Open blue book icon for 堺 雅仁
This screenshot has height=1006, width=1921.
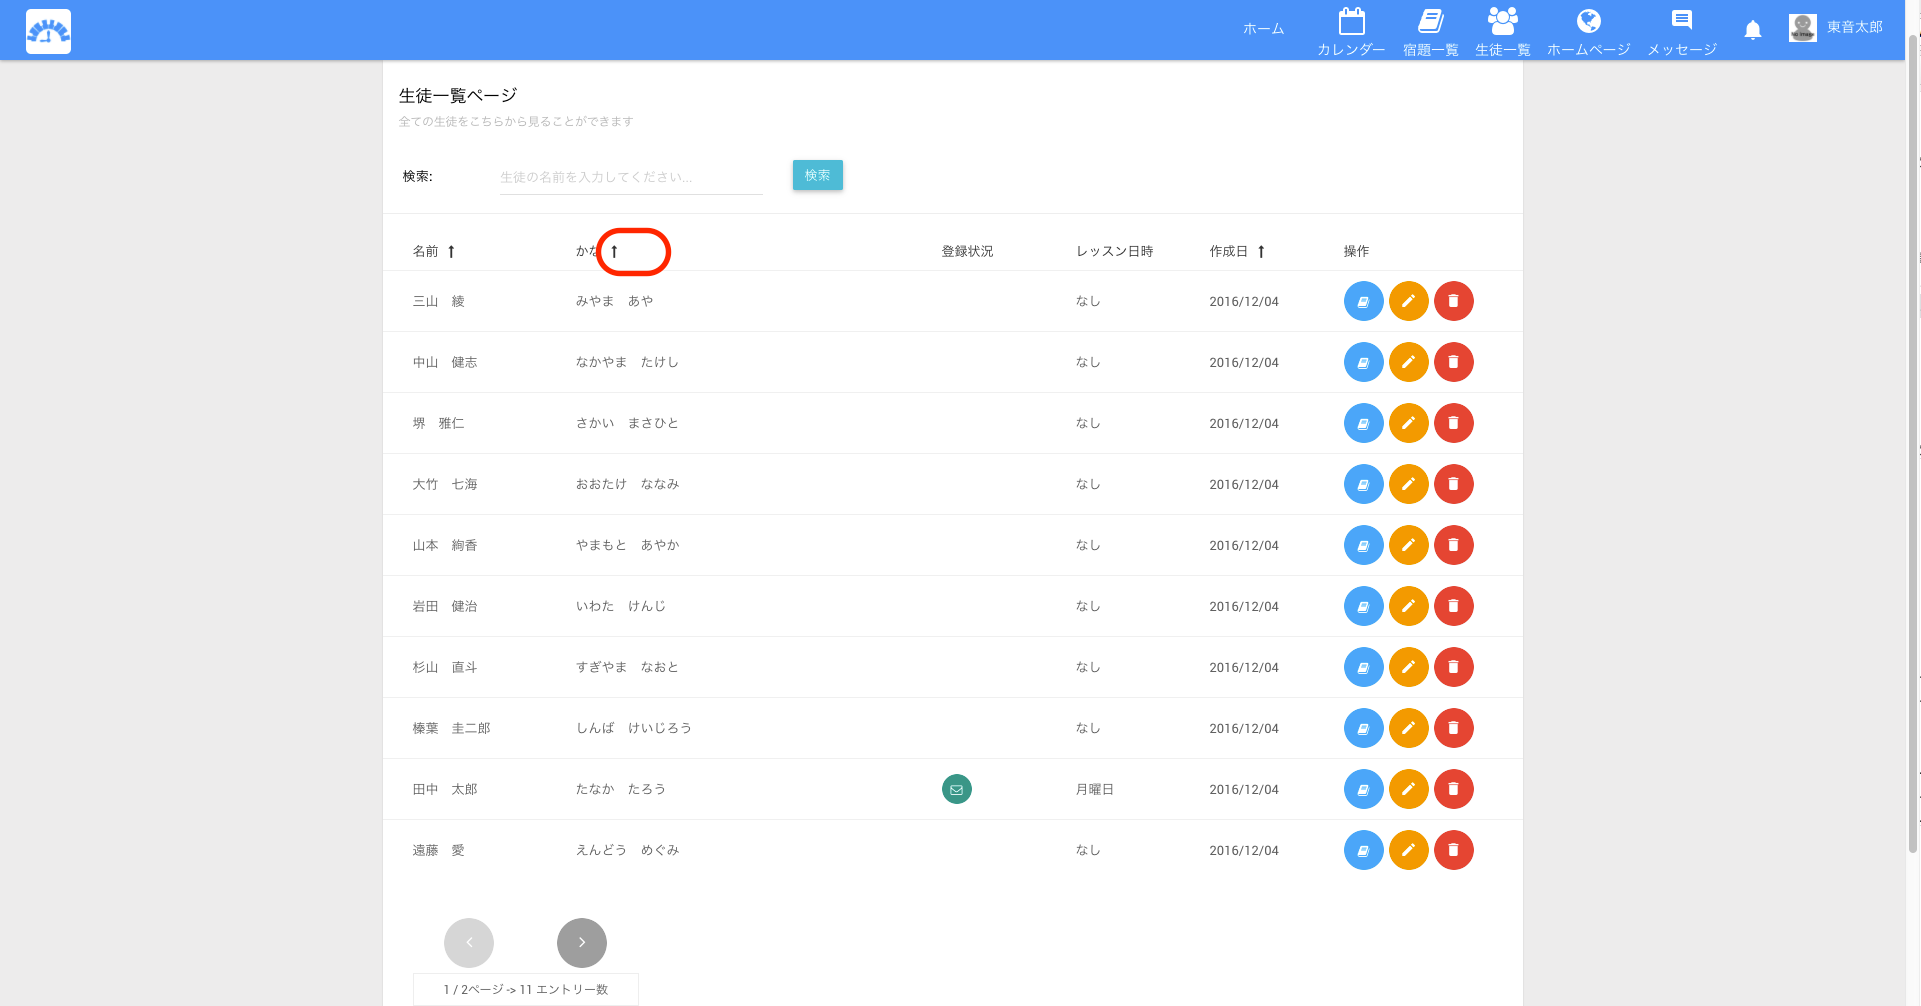[1363, 423]
